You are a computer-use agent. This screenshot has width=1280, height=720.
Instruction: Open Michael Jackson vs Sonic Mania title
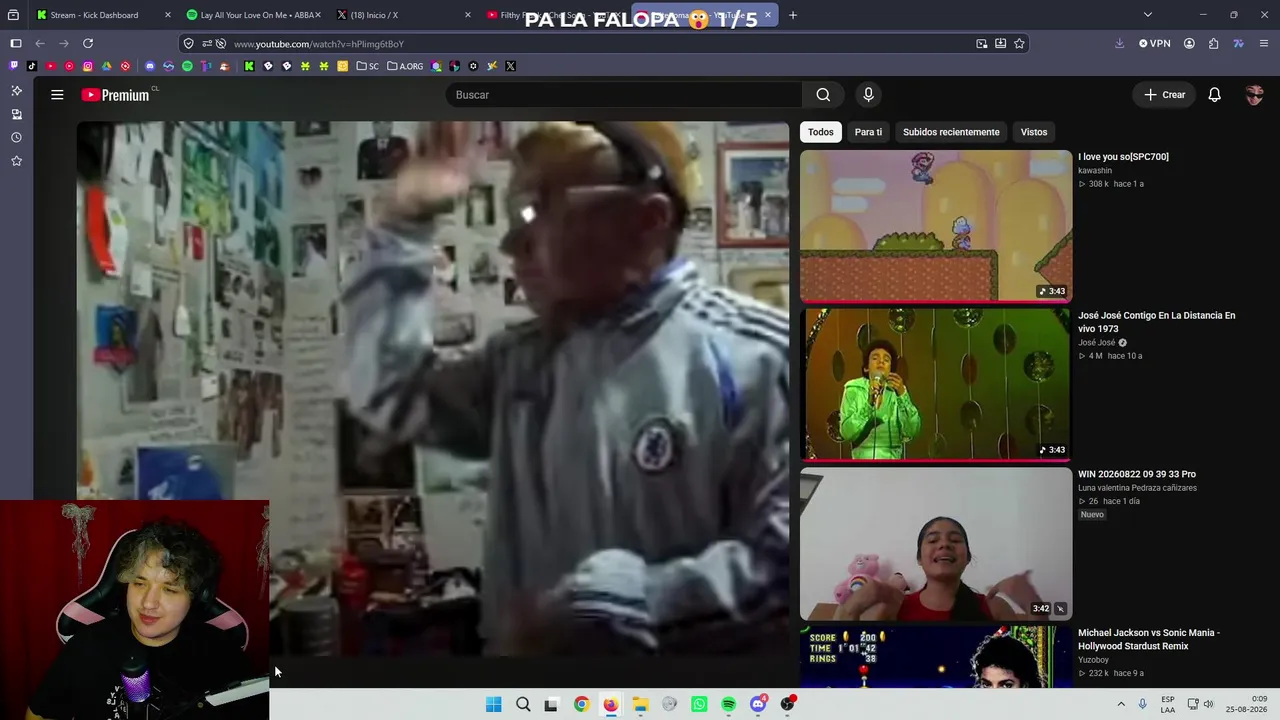[1149, 639]
